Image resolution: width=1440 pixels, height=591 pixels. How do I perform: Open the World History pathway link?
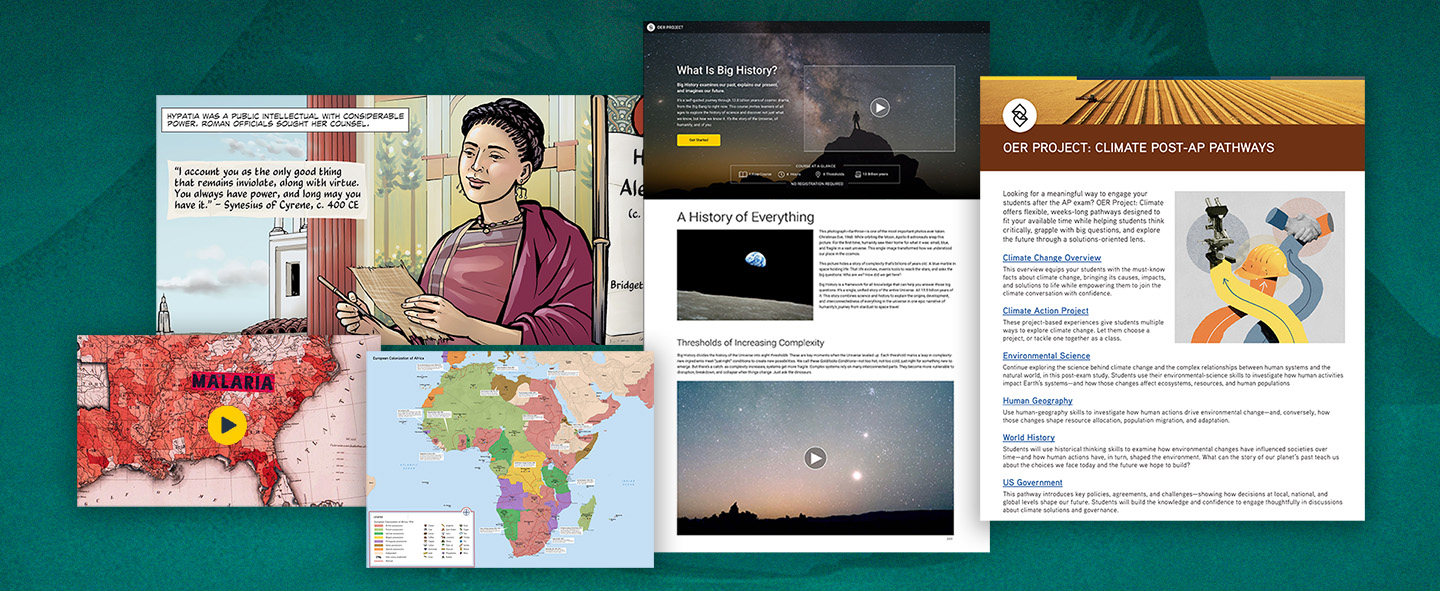coord(1029,438)
